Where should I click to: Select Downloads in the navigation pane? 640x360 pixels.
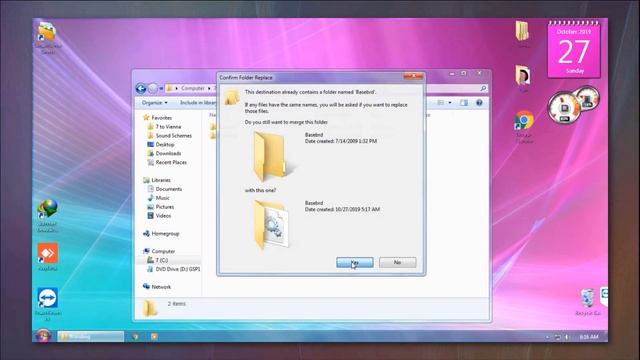pyautogui.click(x=168, y=153)
